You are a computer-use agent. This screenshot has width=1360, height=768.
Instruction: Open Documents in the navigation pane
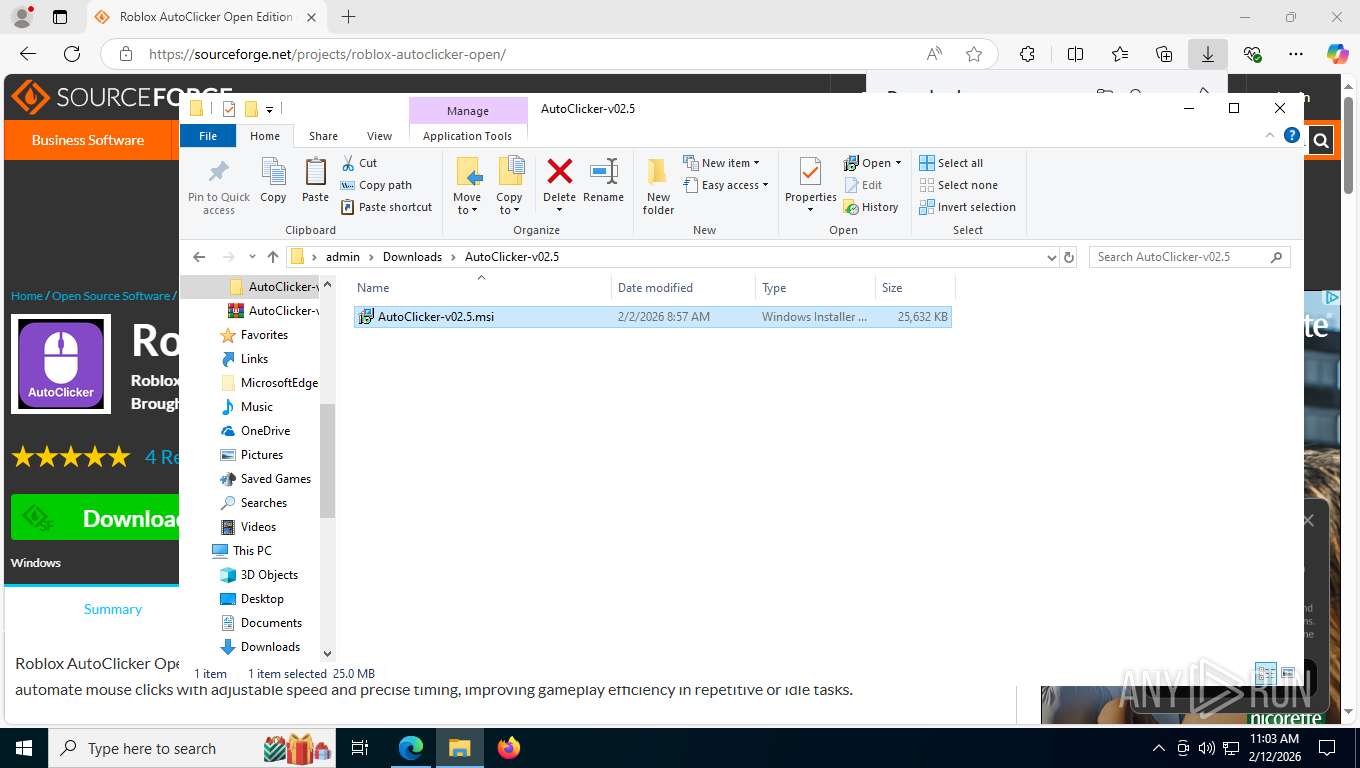pos(271,623)
